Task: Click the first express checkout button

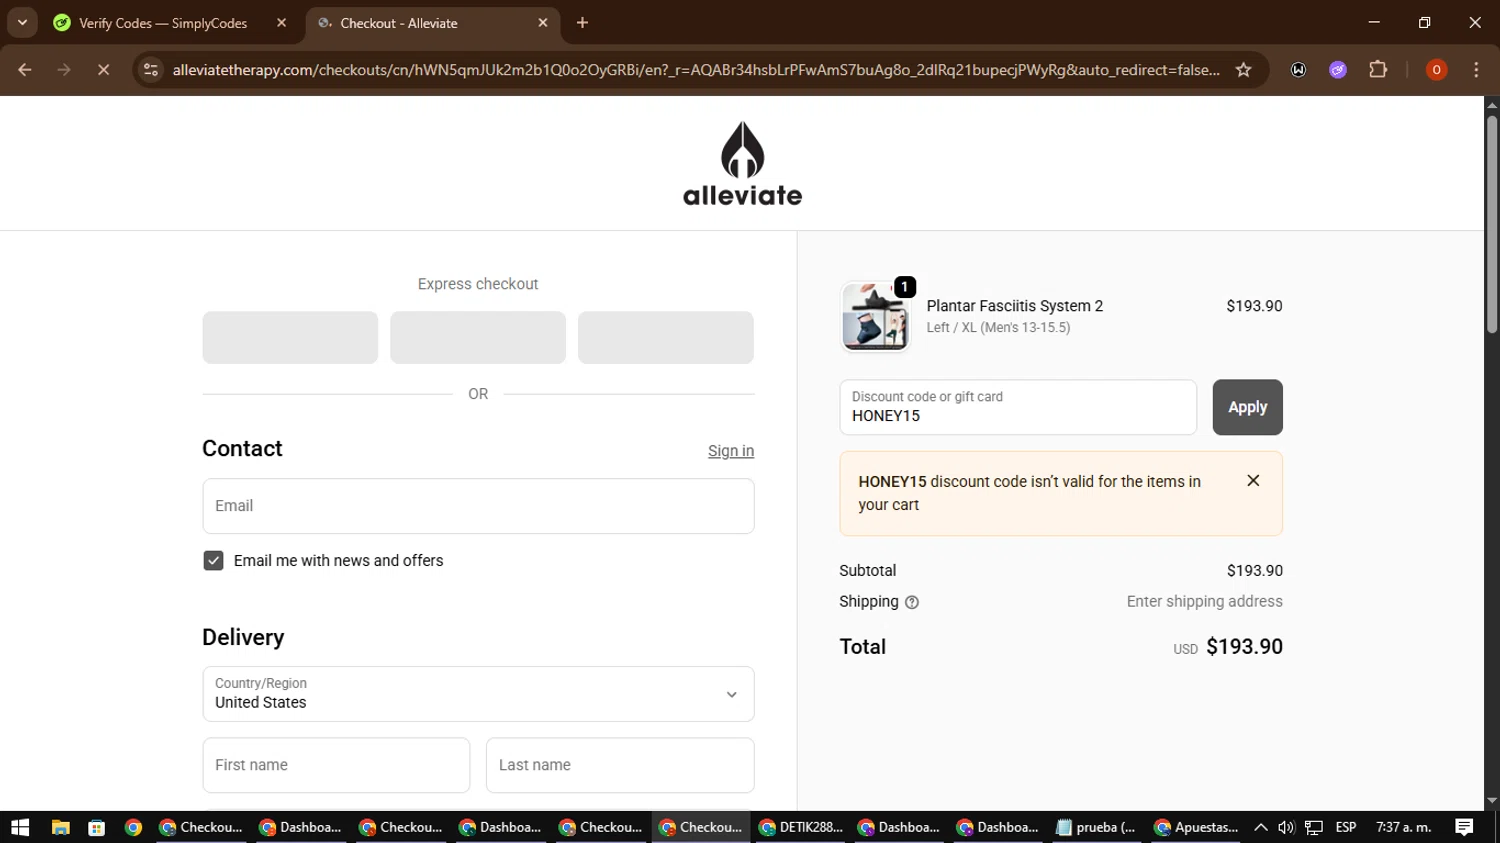Action: (x=290, y=337)
